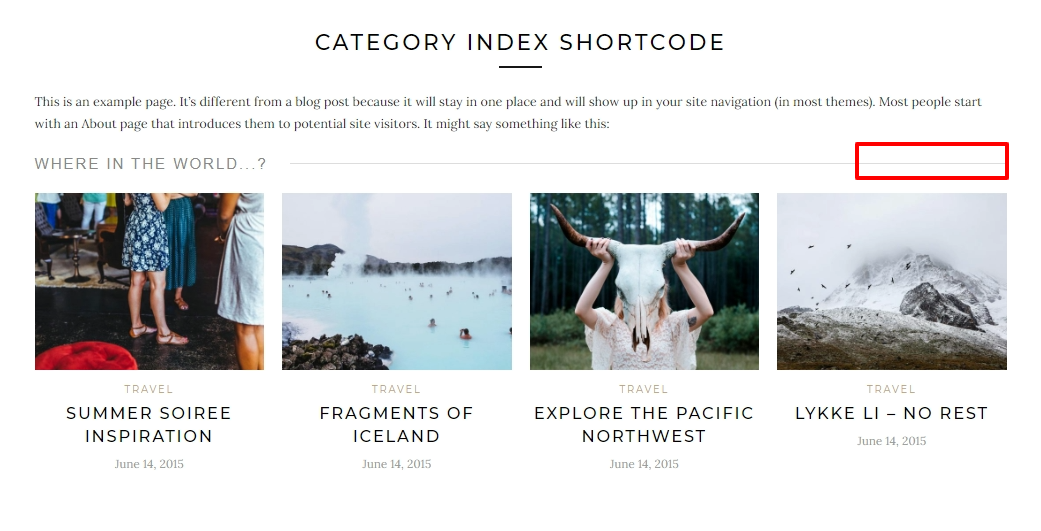1041x531 pixels.
Task: Click Travel category above Summer Soiree Inspiration
Action: pos(149,389)
